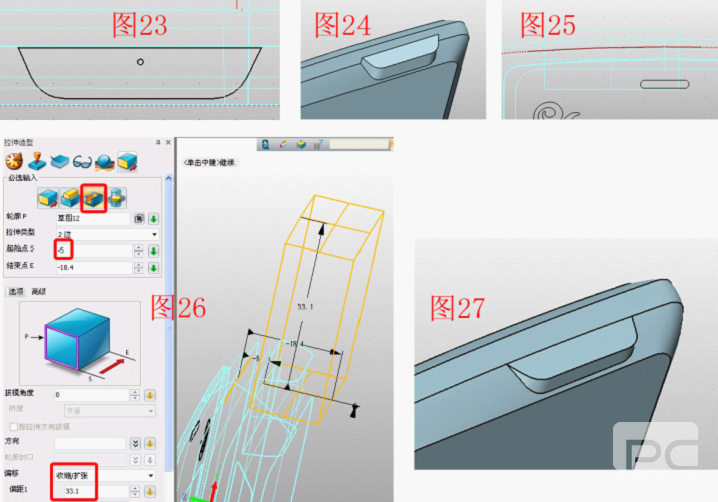The image size is (718, 502).
Task: Click the stamp icon in panel toolbar
Action: (x=36, y=161)
